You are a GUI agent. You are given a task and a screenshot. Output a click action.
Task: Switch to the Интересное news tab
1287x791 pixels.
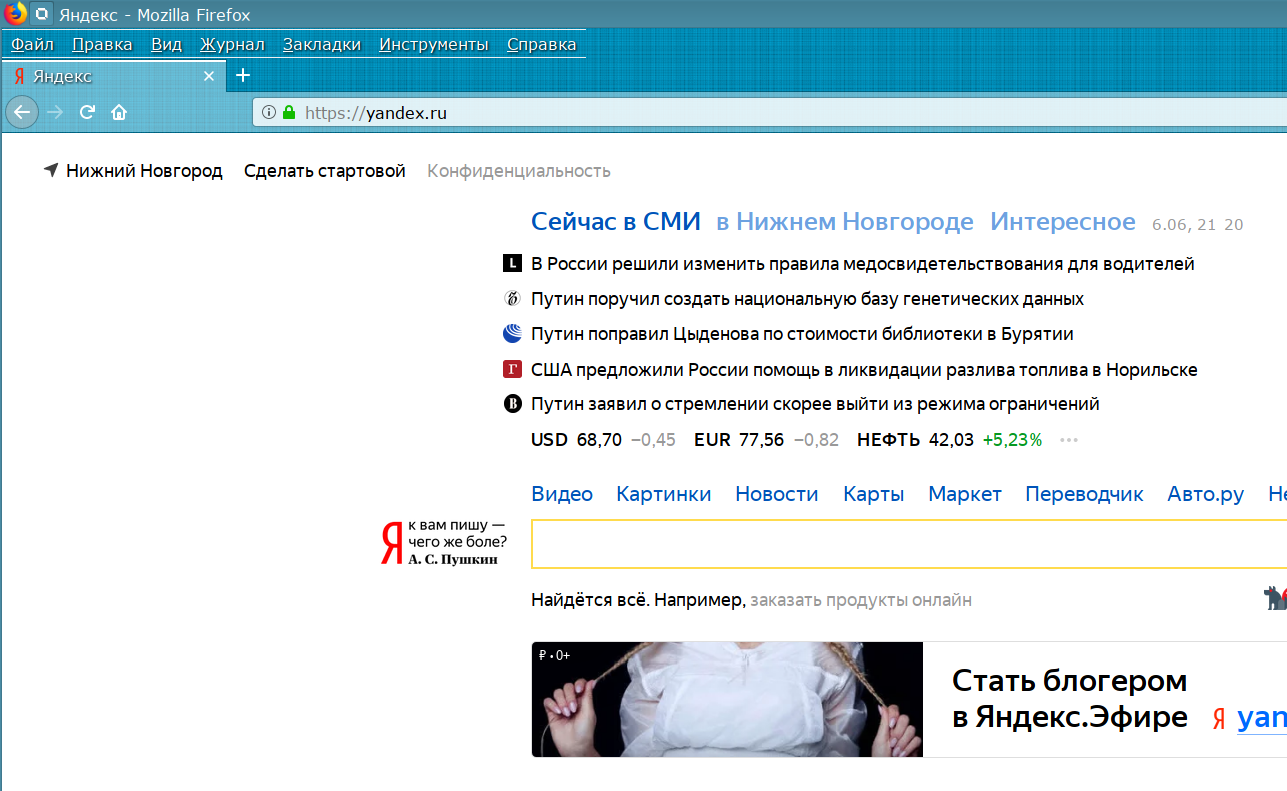pyautogui.click(x=1063, y=222)
